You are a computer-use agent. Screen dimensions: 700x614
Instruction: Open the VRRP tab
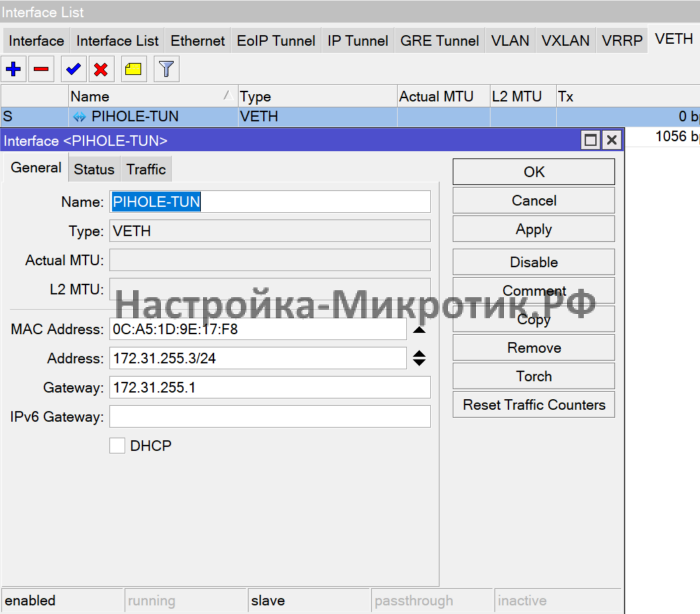coord(622,41)
